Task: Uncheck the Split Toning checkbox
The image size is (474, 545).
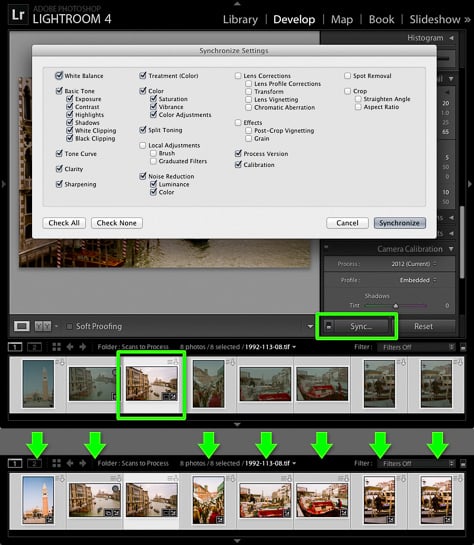Action: pos(143,130)
